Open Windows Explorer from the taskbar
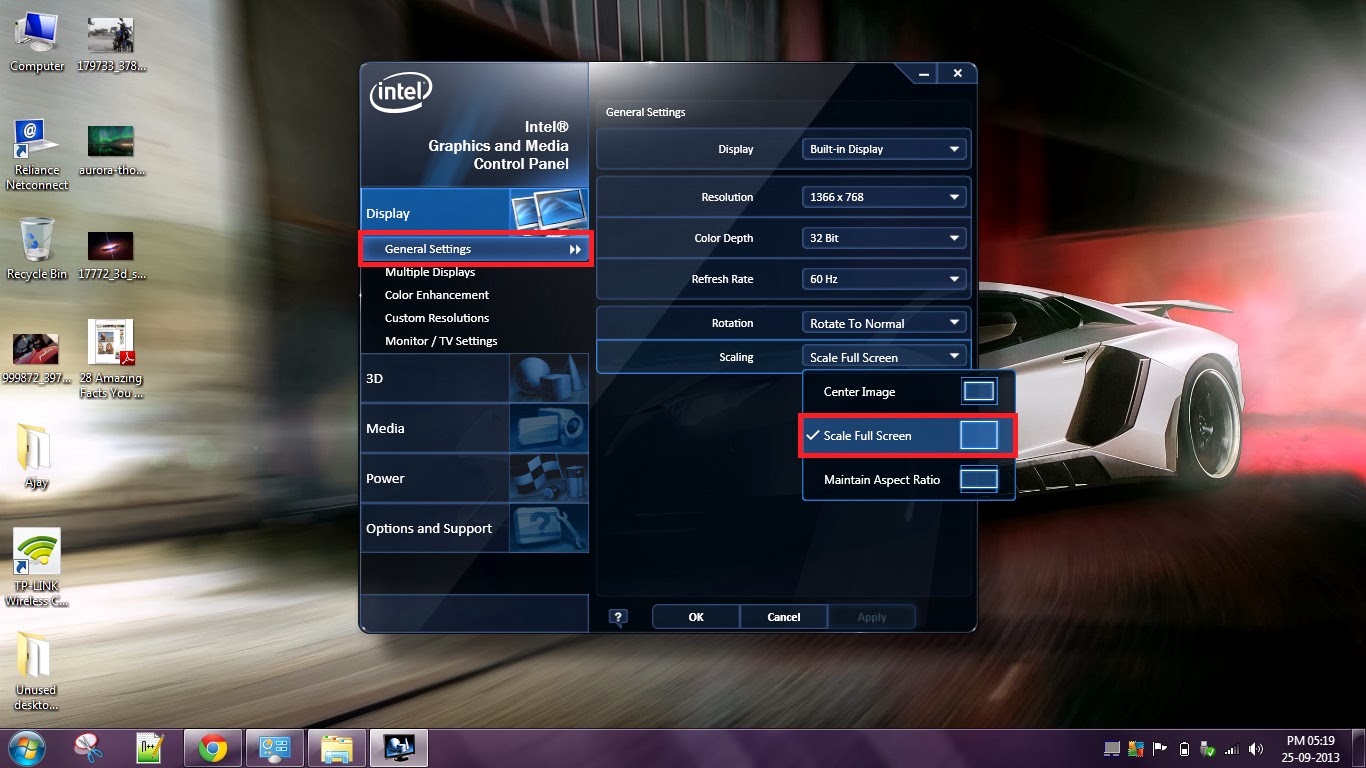Viewport: 1366px width, 768px height. coord(337,748)
